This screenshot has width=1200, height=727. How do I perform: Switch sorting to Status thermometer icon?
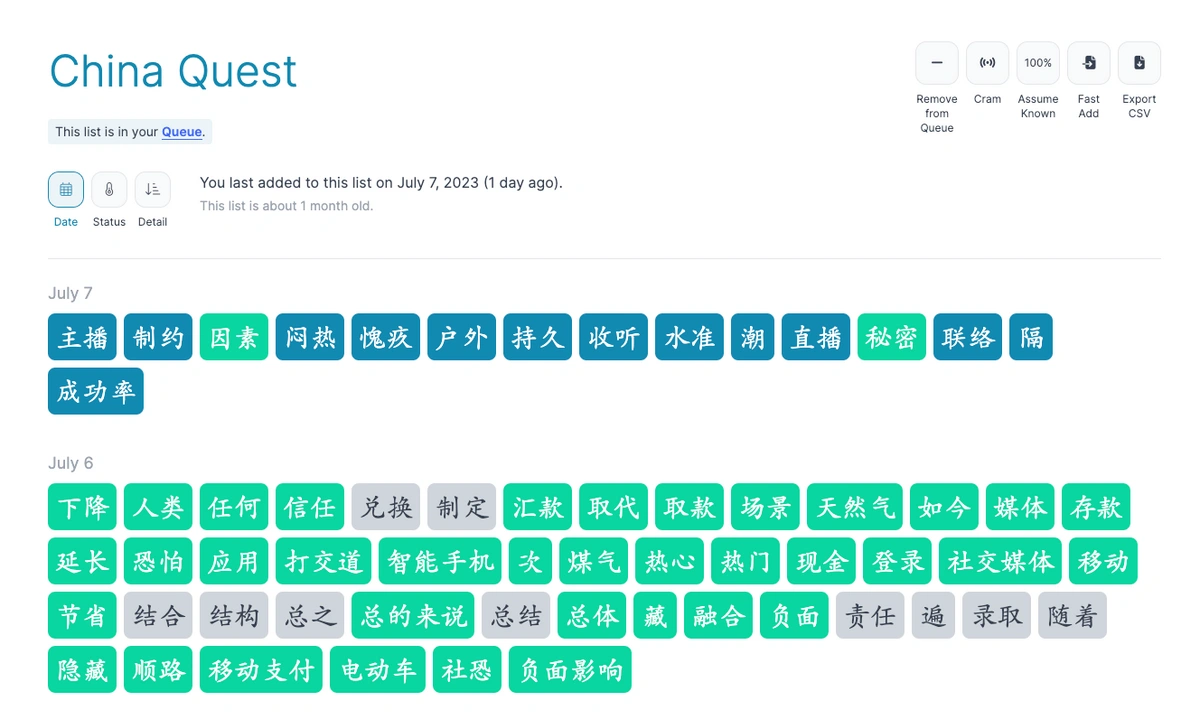[x=109, y=189]
